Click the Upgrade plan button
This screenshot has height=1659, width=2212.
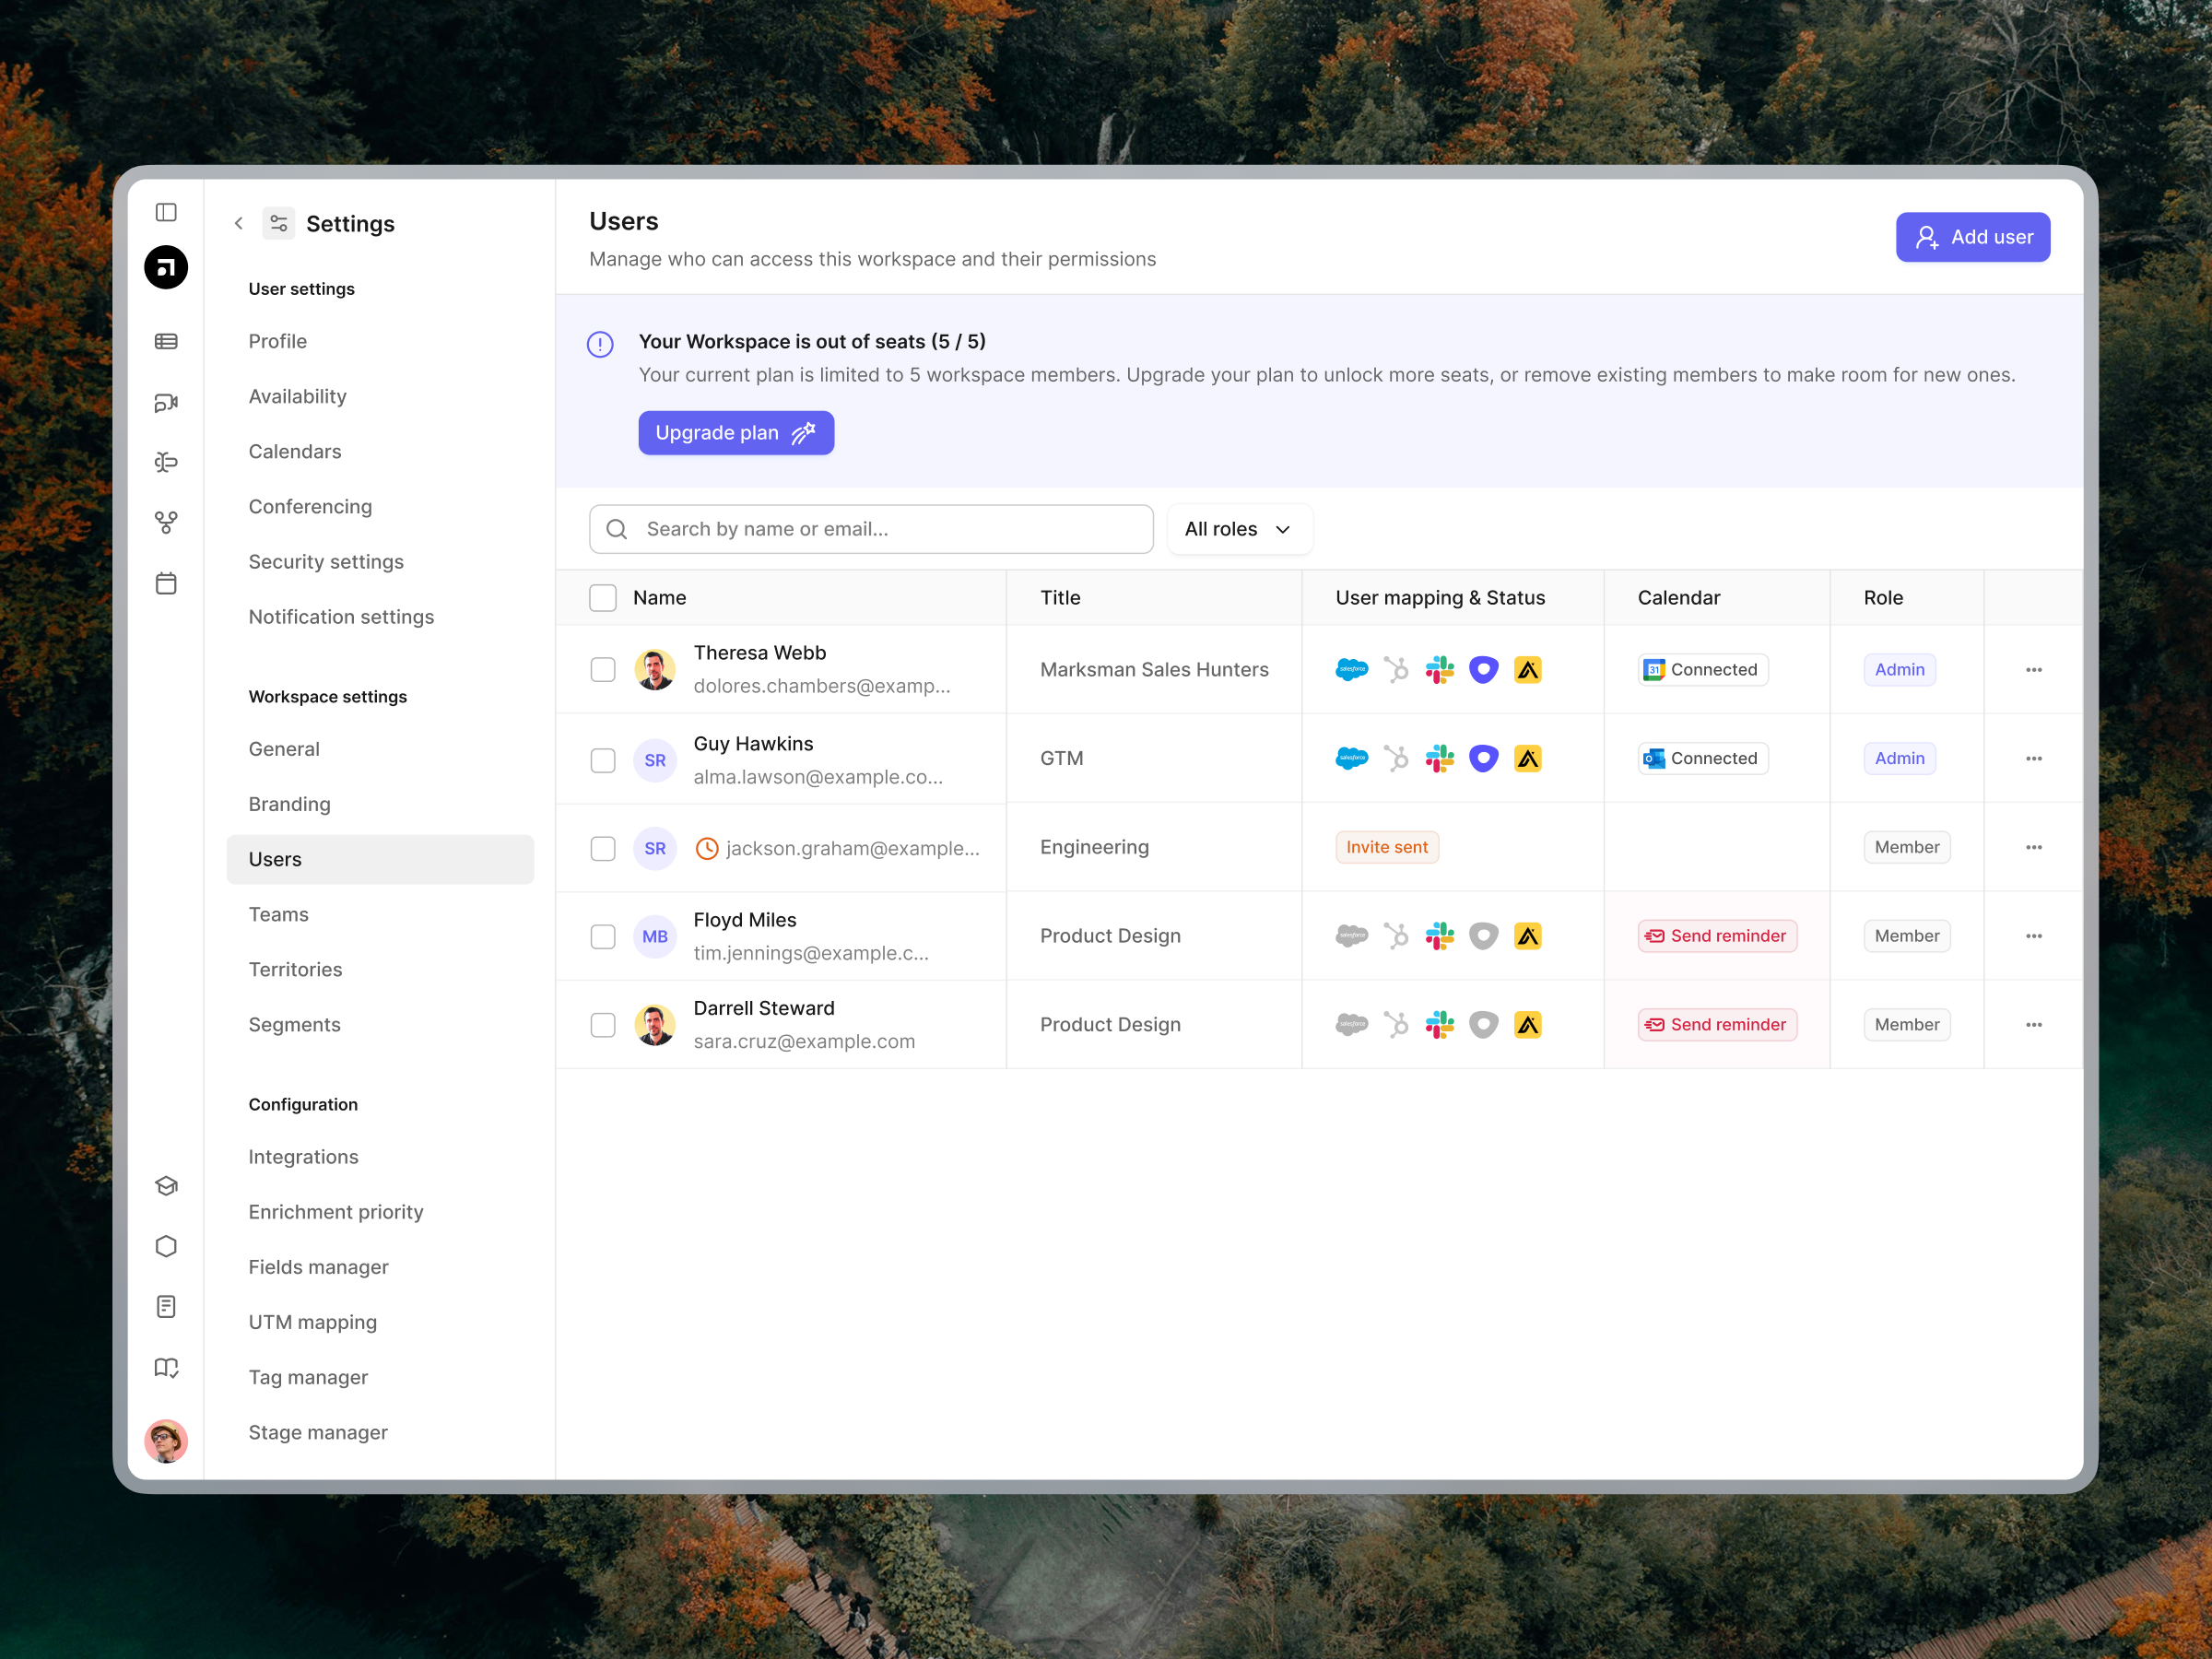point(736,432)
